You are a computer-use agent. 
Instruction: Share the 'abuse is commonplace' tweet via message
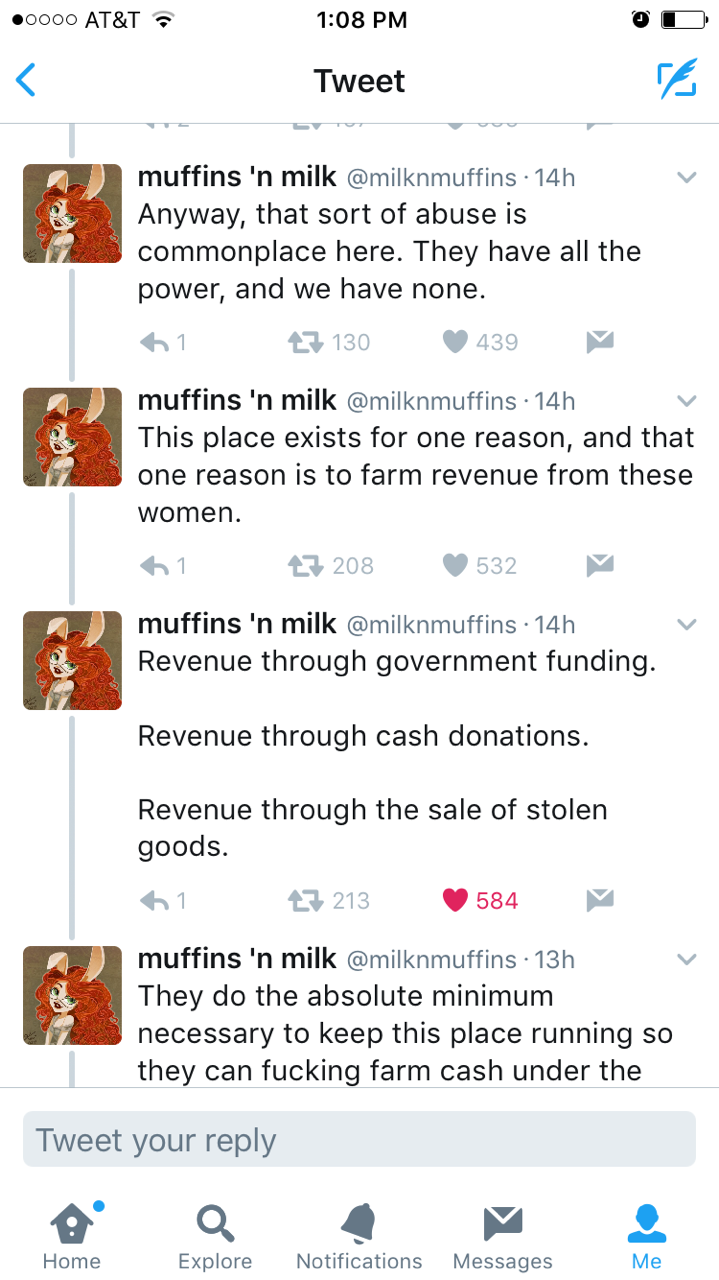599,342
